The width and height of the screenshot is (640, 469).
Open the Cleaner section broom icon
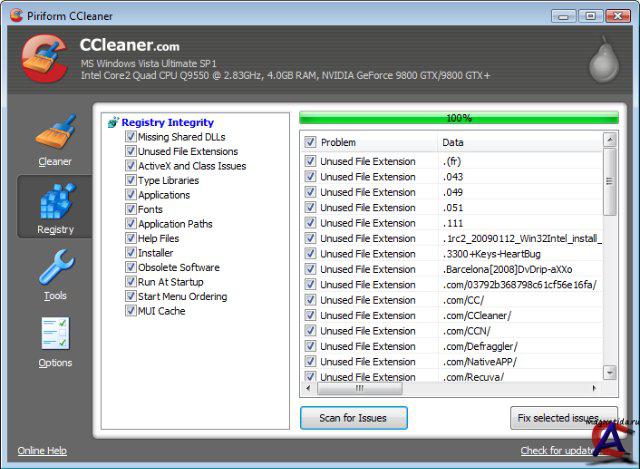56,131
